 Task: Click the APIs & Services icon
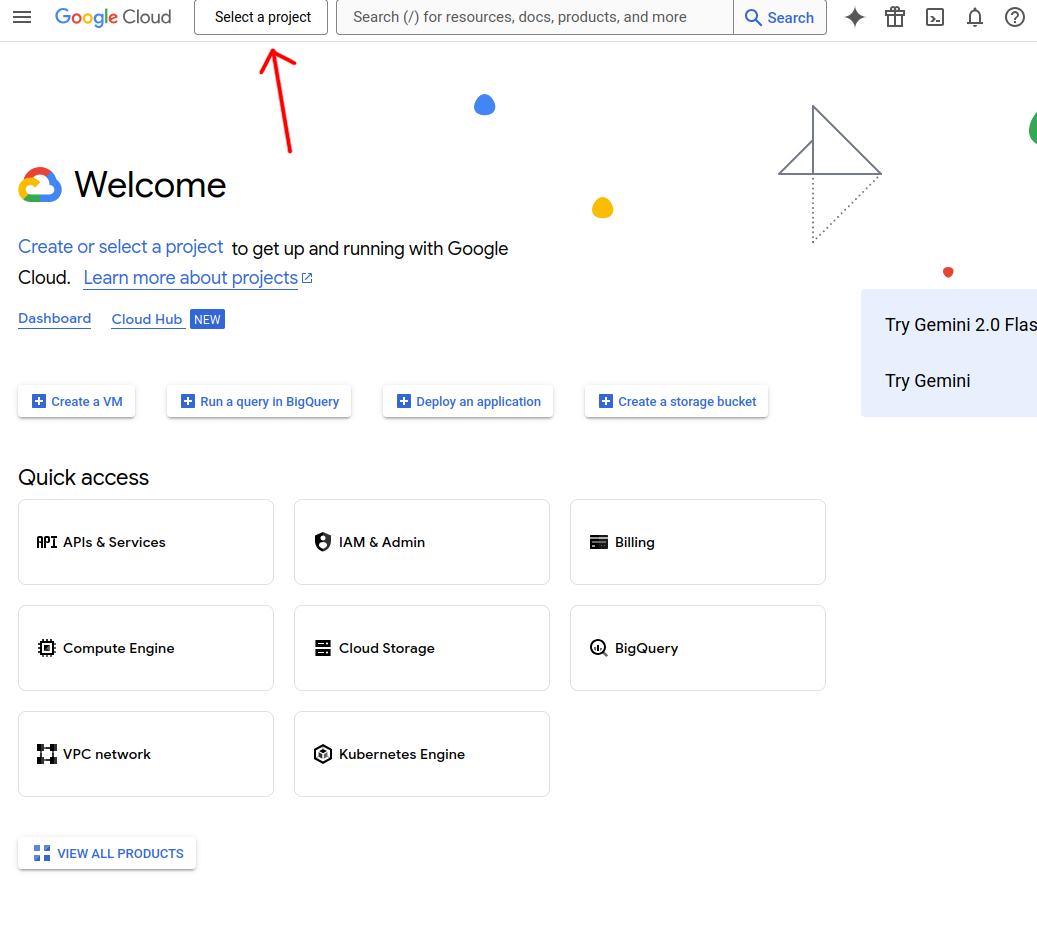46,542
